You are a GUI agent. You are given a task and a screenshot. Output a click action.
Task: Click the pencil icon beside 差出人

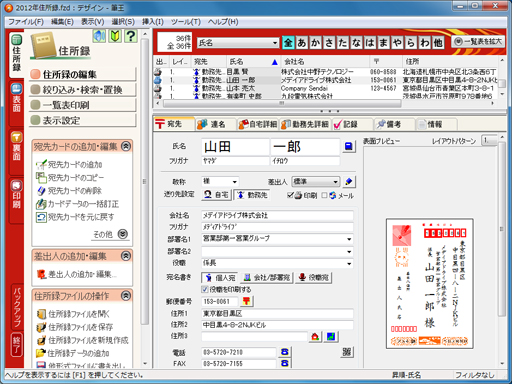pyautogui.click(x=349, y=182)
